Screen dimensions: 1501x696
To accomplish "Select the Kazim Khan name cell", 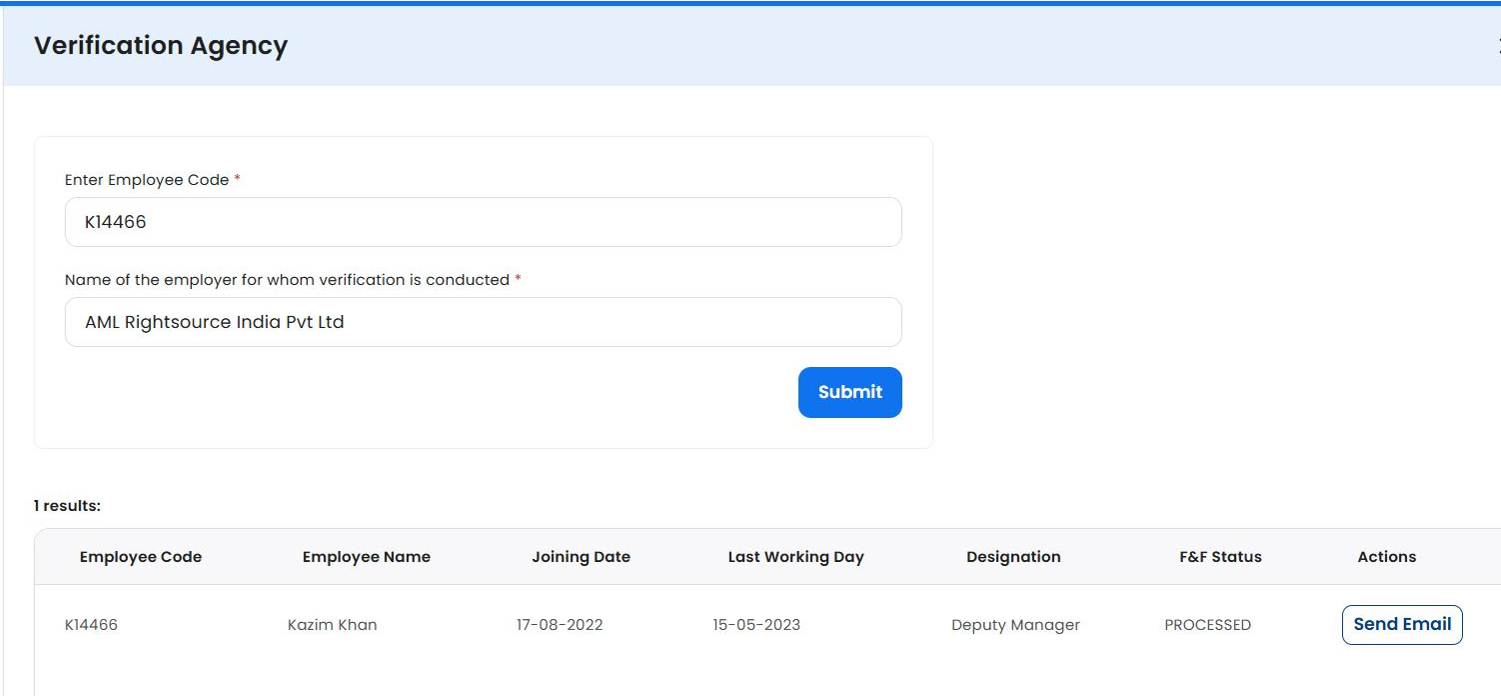I will 332,625.
